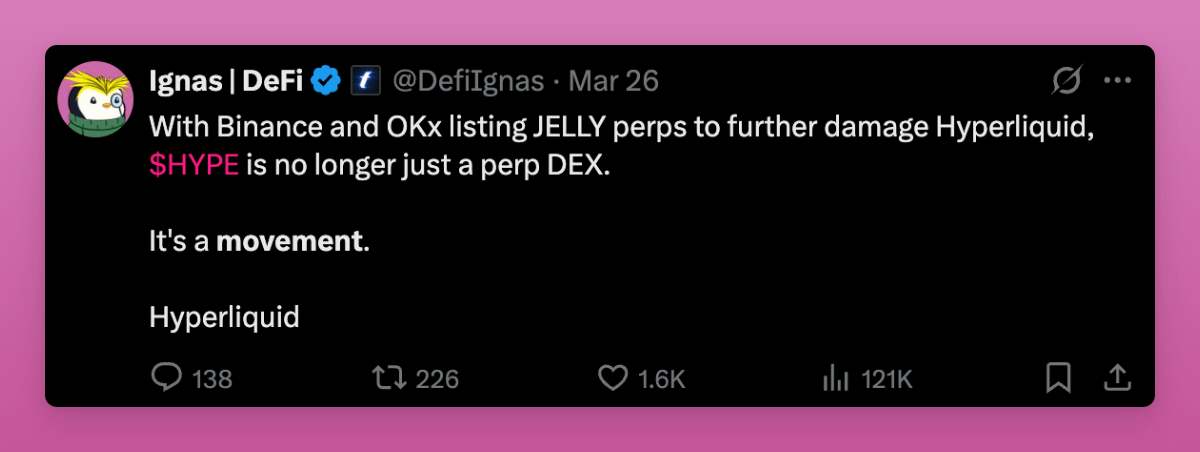Click the 1.6K likes count

tap(661, 379)
